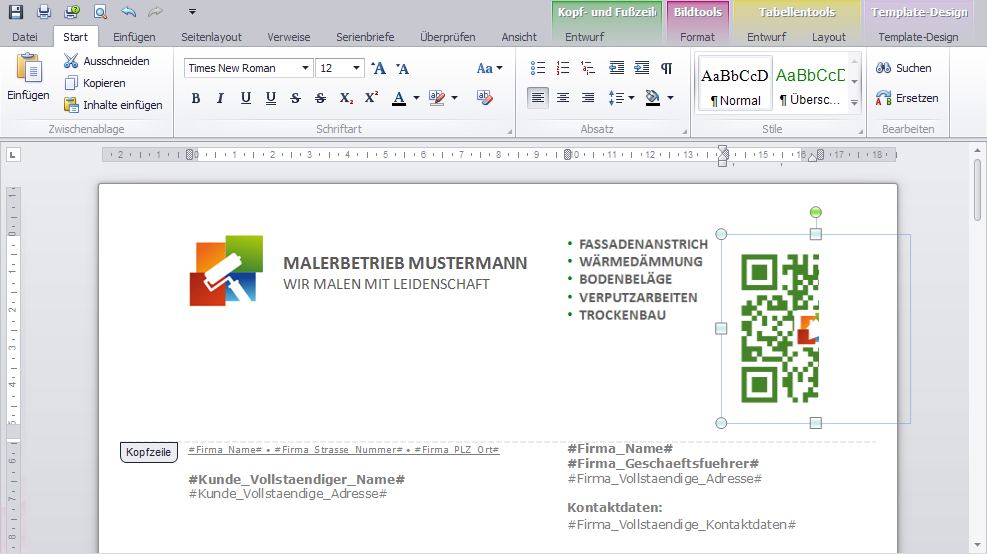Click the numbered list icon
Image resolution: width=987 pixels, height=554 pixels.
click(x=563, y=68)
